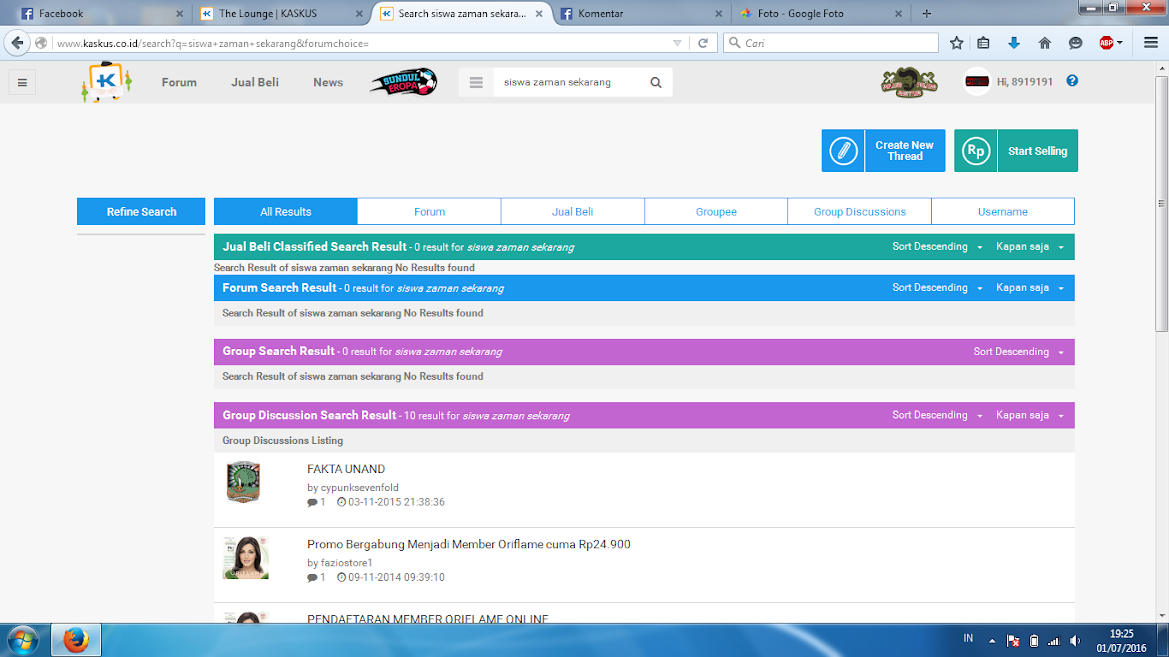This screenshot has width=1169, height=657.
Task: Open News in the top navigation
Action: 328,82
